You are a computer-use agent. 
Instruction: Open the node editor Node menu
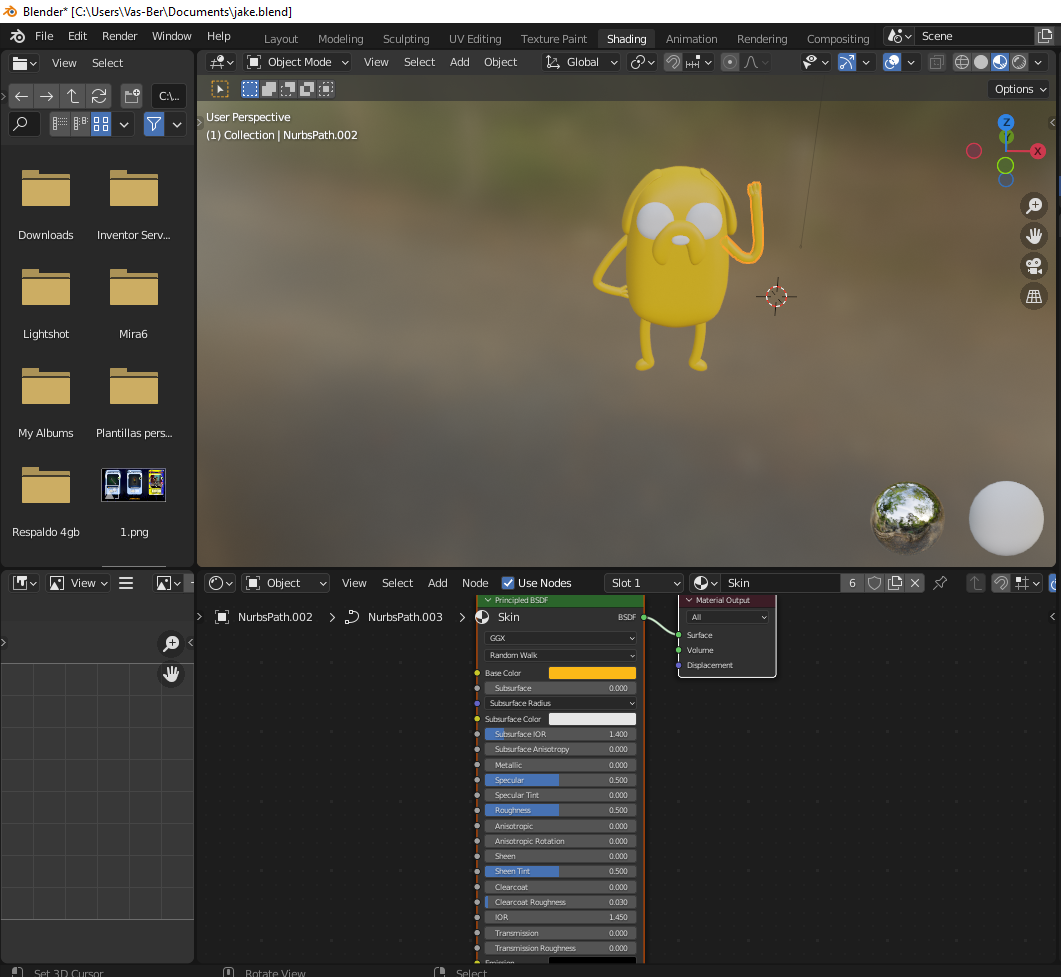[475, 583]
